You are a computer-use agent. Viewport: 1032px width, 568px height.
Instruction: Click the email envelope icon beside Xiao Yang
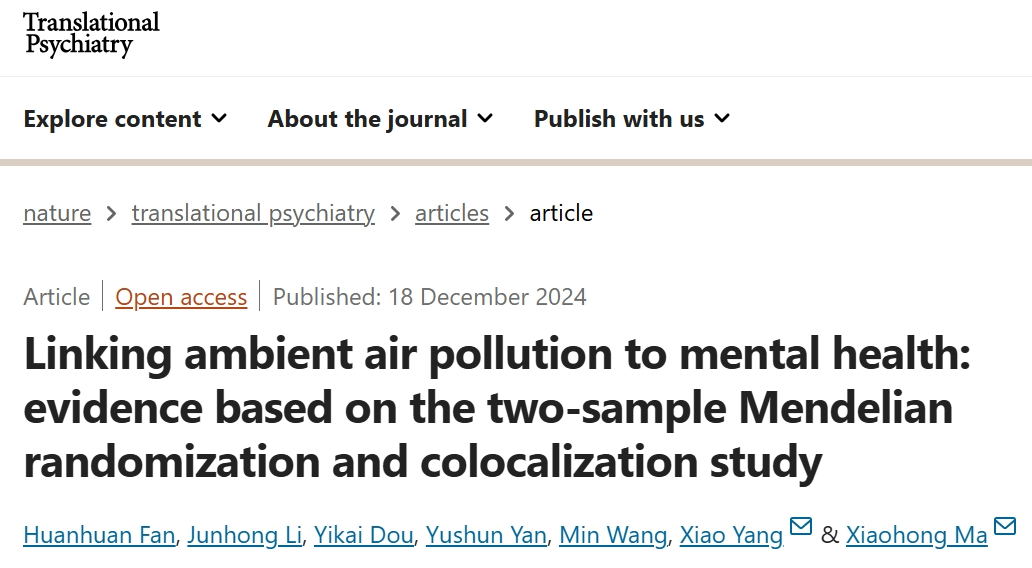[800, 527]
